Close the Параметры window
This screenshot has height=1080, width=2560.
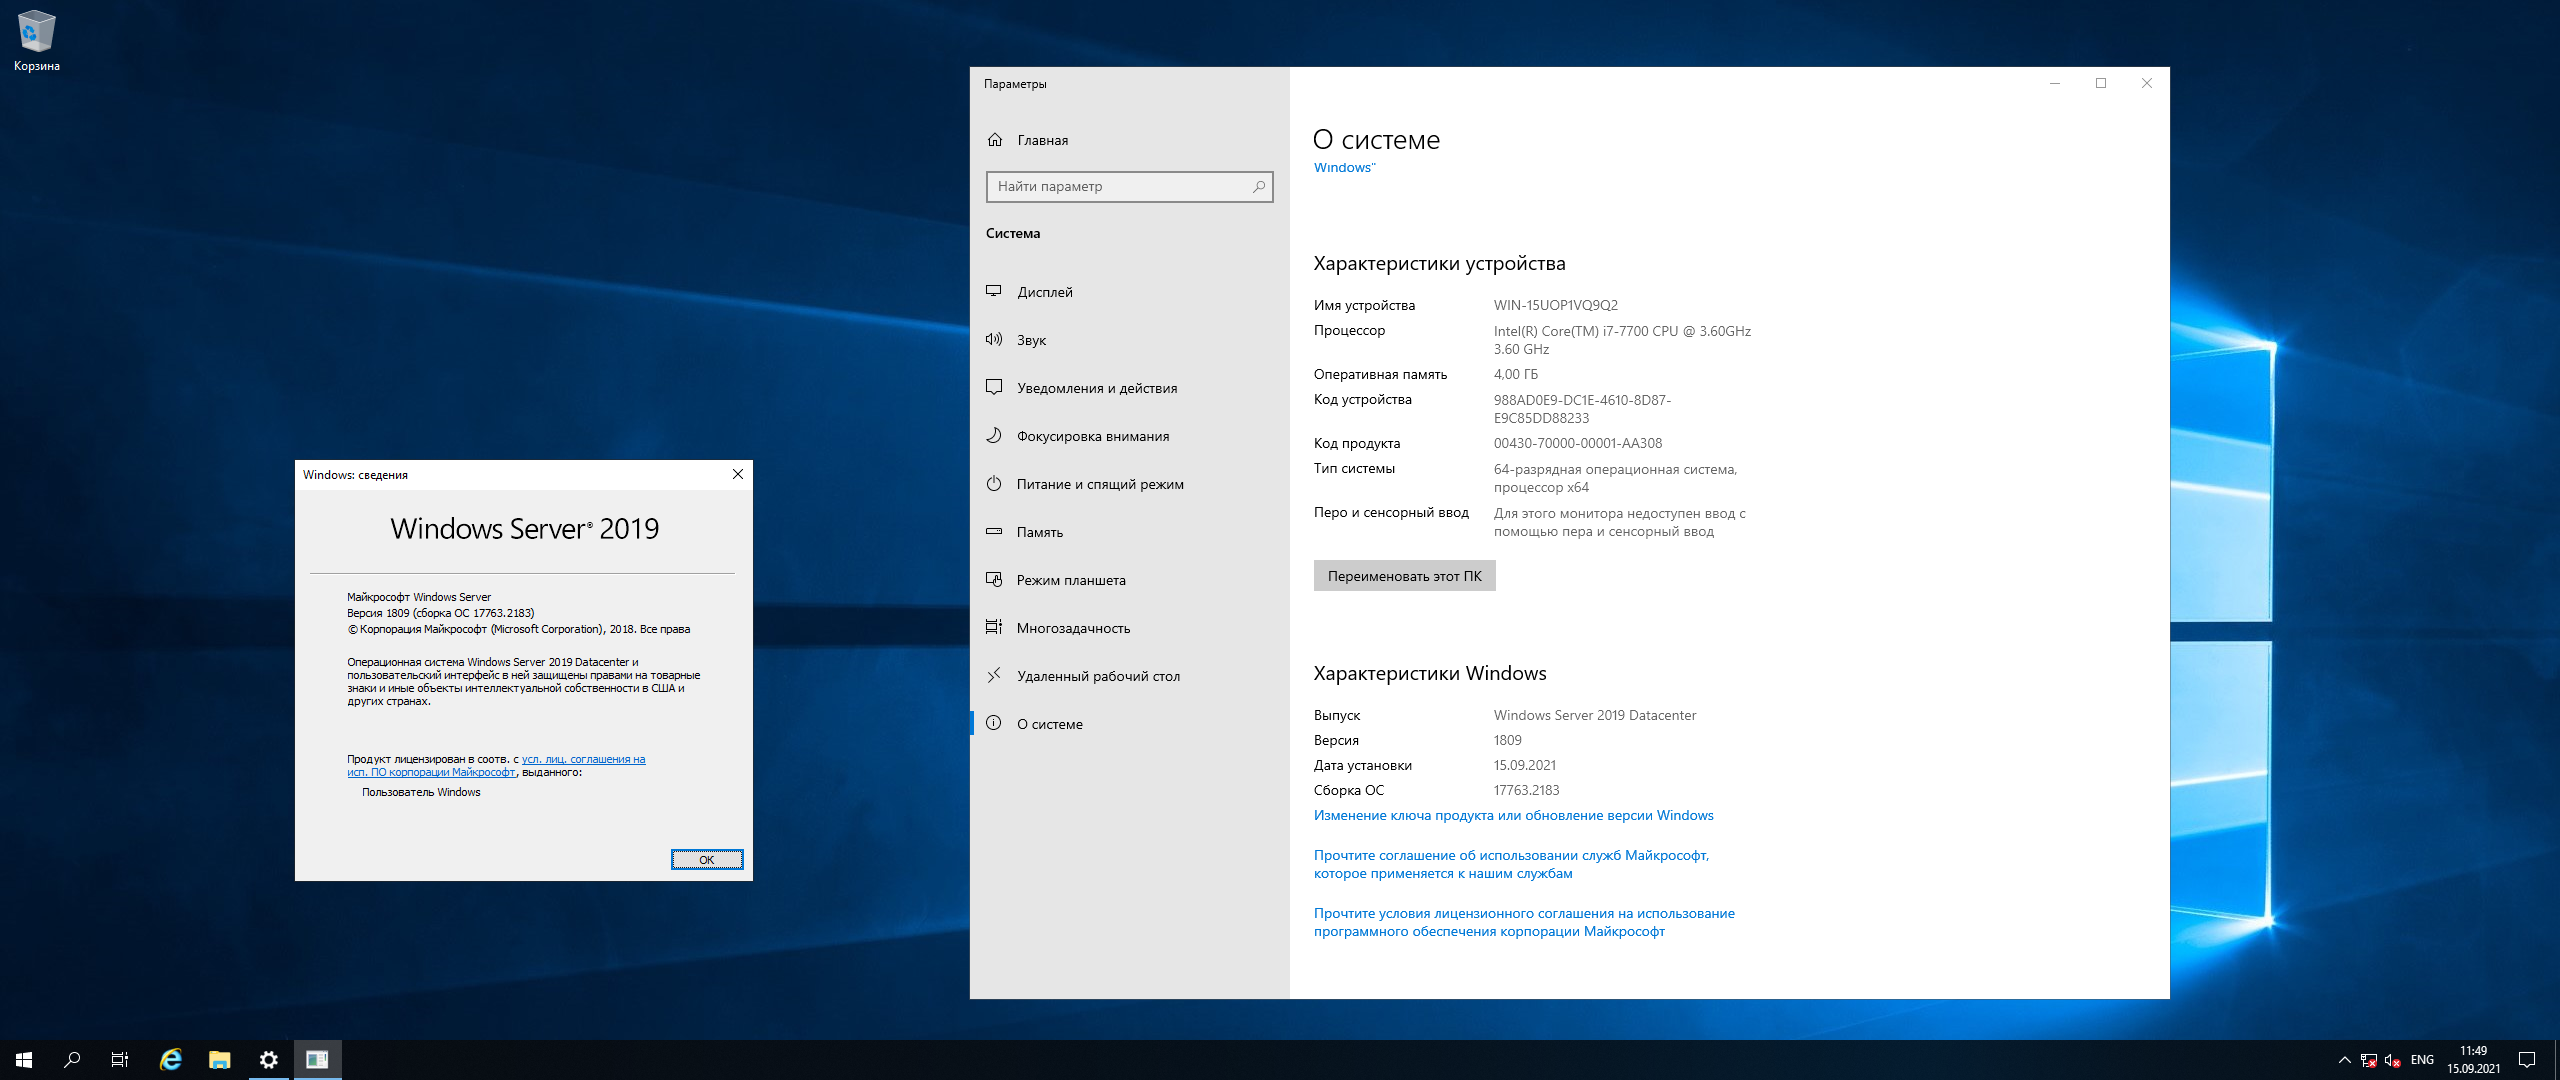(x=2147, y=83)
